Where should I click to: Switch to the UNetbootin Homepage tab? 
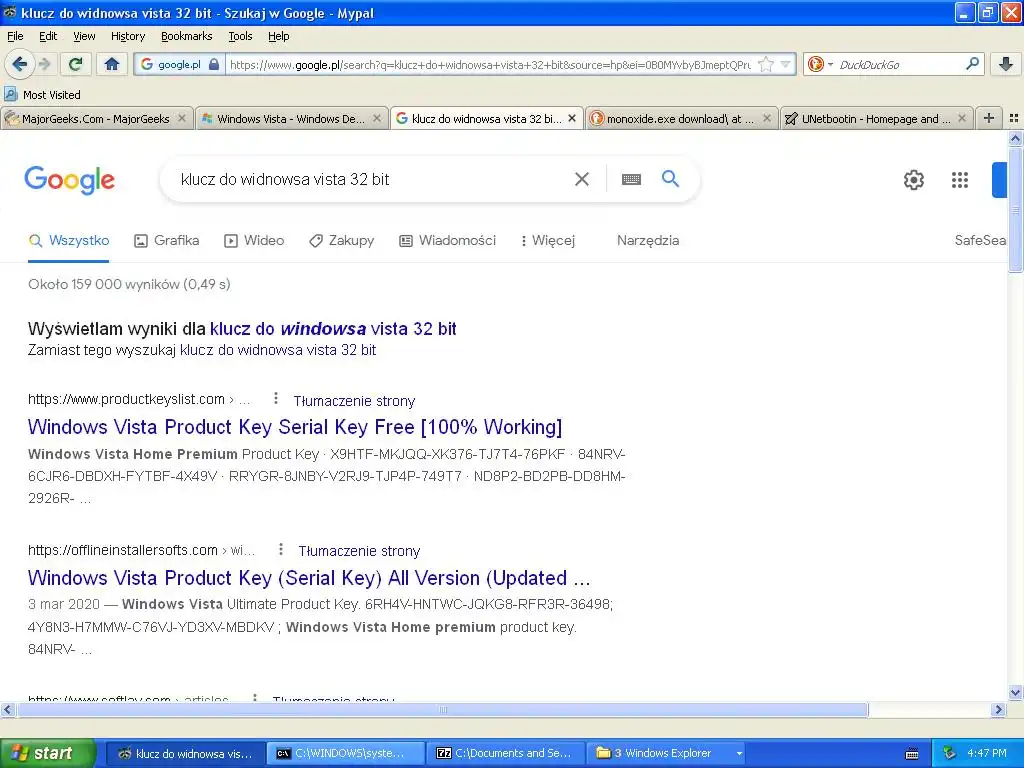point(875,118)
